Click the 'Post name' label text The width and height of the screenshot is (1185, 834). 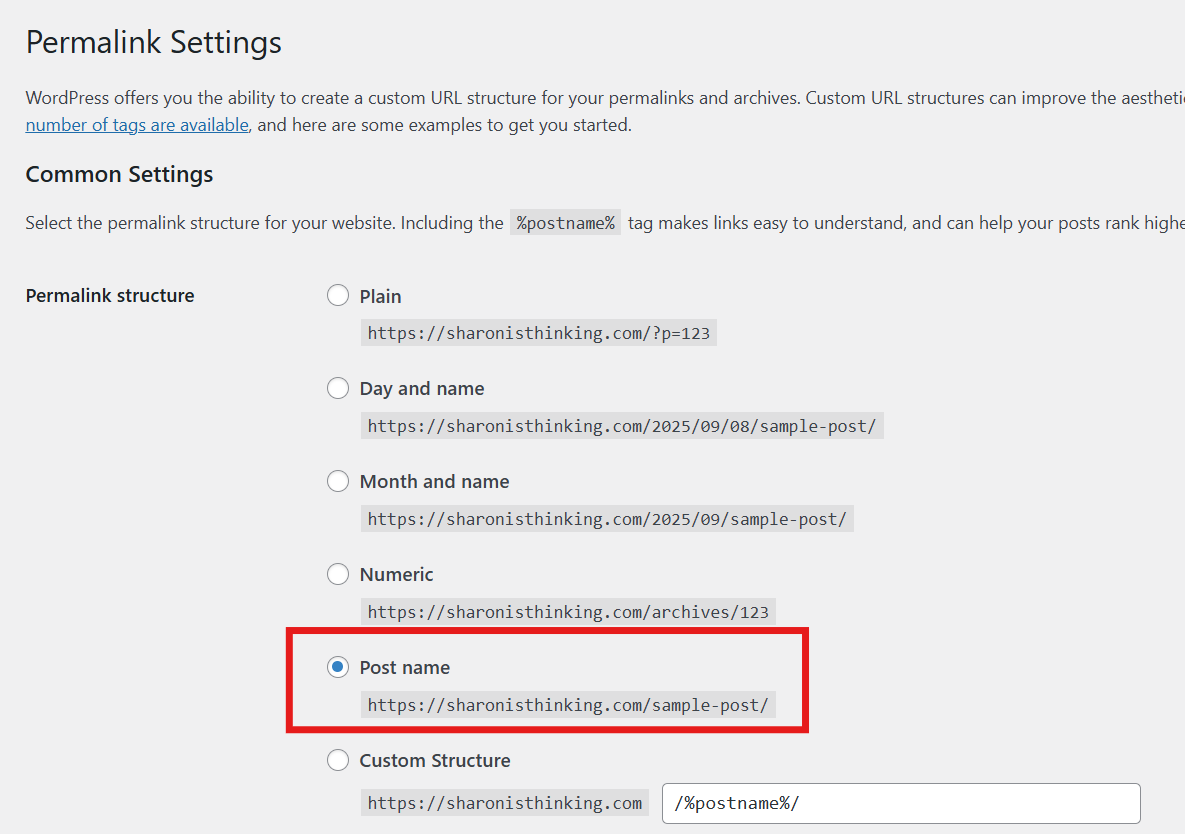coord(404,668)
